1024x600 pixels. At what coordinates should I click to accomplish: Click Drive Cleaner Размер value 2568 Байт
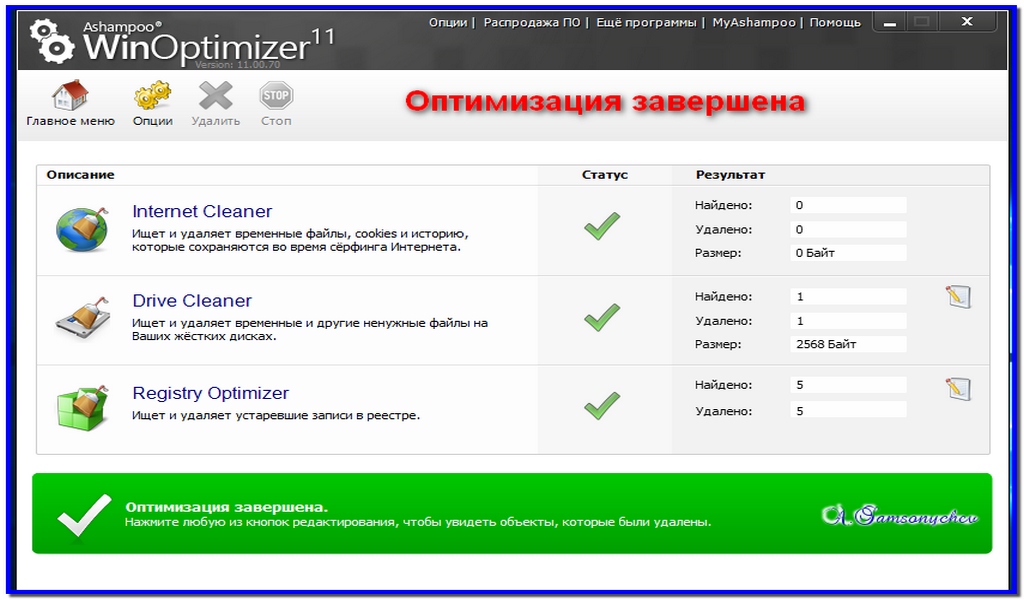coord(848,344)
